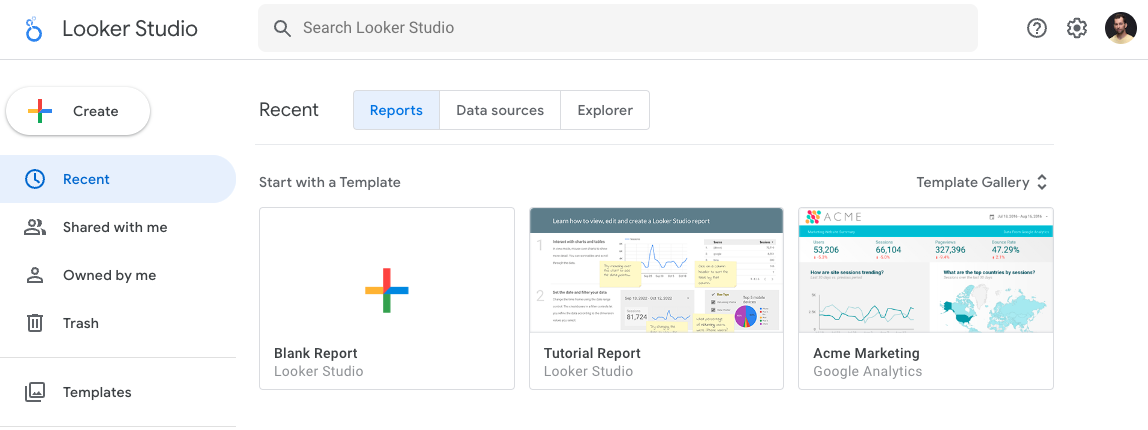1148x430 pixels.
Task: Click the Looker Studio logo icon
Action: coord(34,29)
